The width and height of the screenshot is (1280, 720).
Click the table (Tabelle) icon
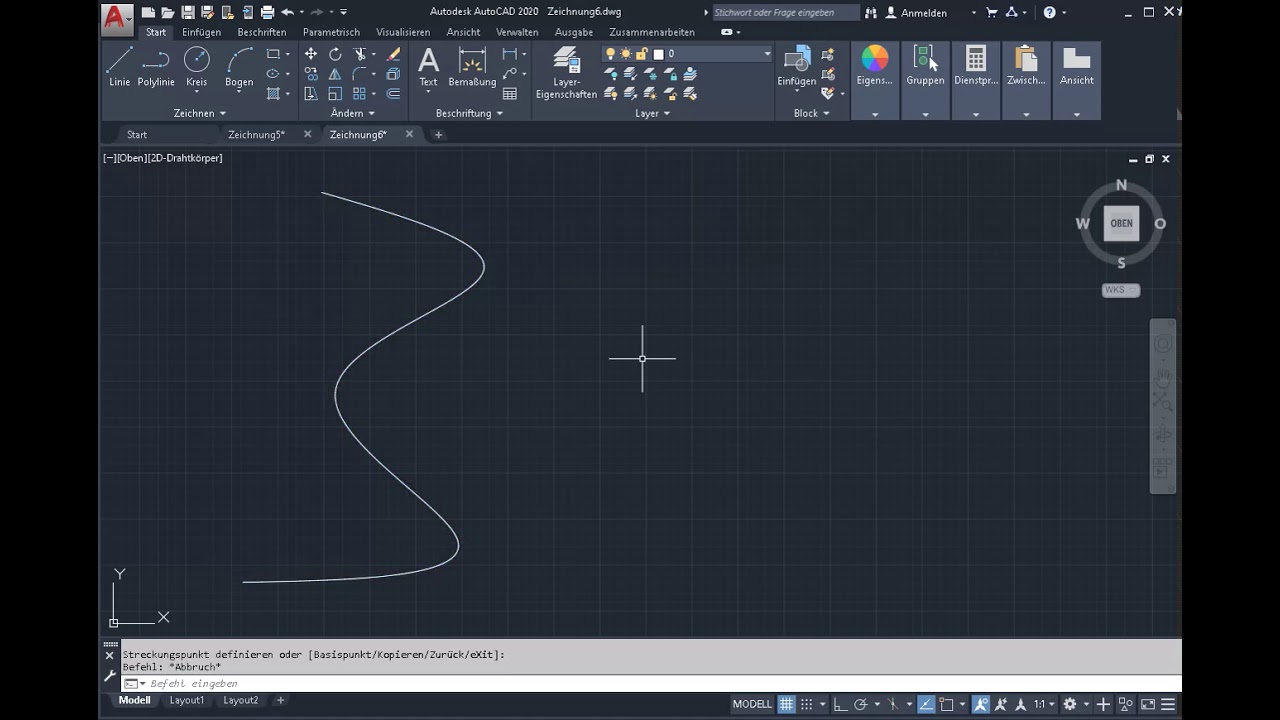point(510,94)
